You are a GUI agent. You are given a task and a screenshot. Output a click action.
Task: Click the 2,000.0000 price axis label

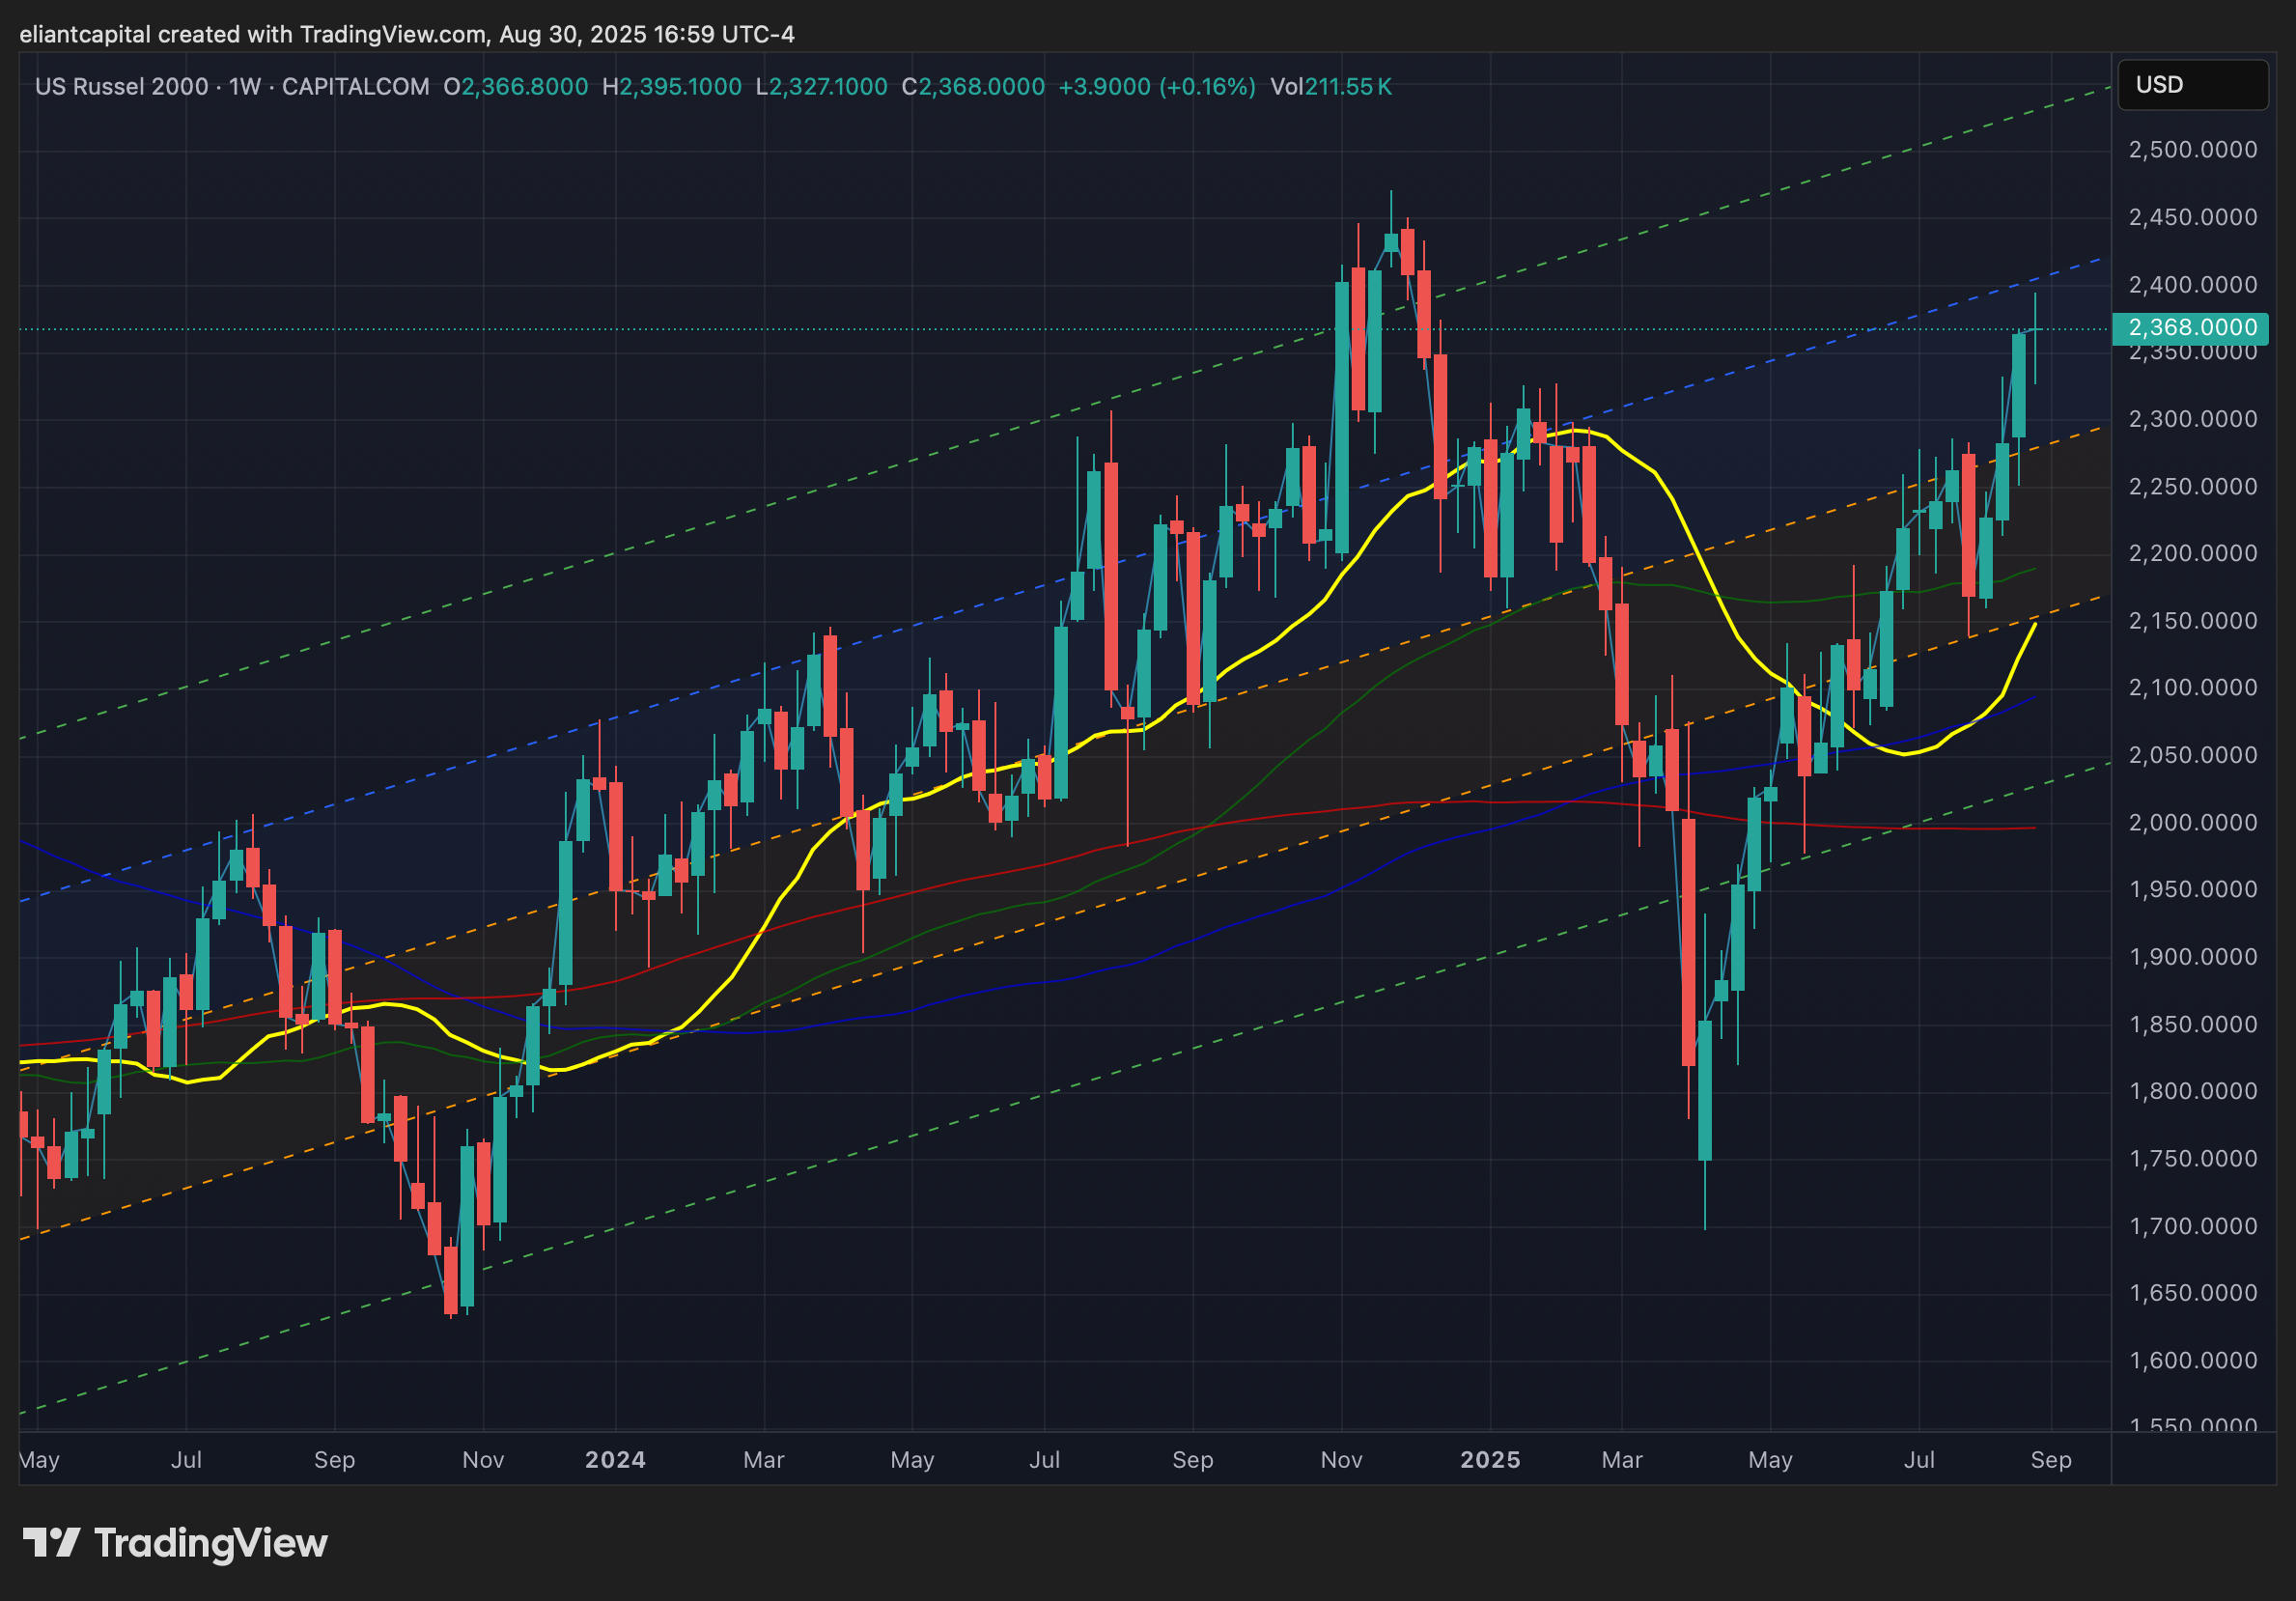pos(2193,823)
